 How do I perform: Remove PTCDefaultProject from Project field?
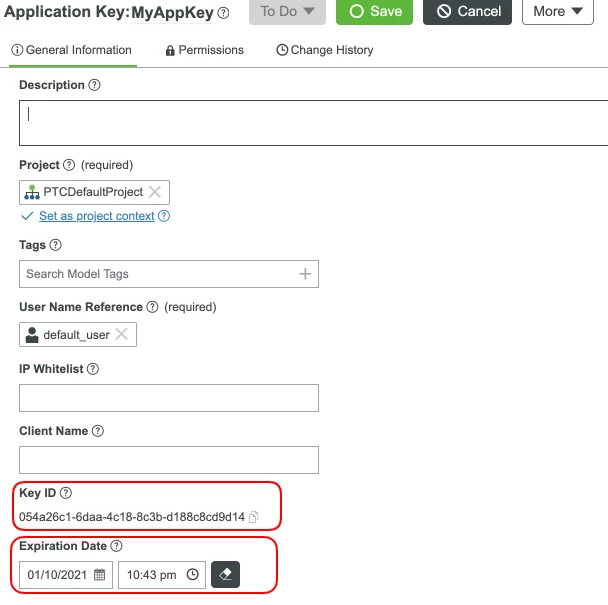[x=155, y=192]
